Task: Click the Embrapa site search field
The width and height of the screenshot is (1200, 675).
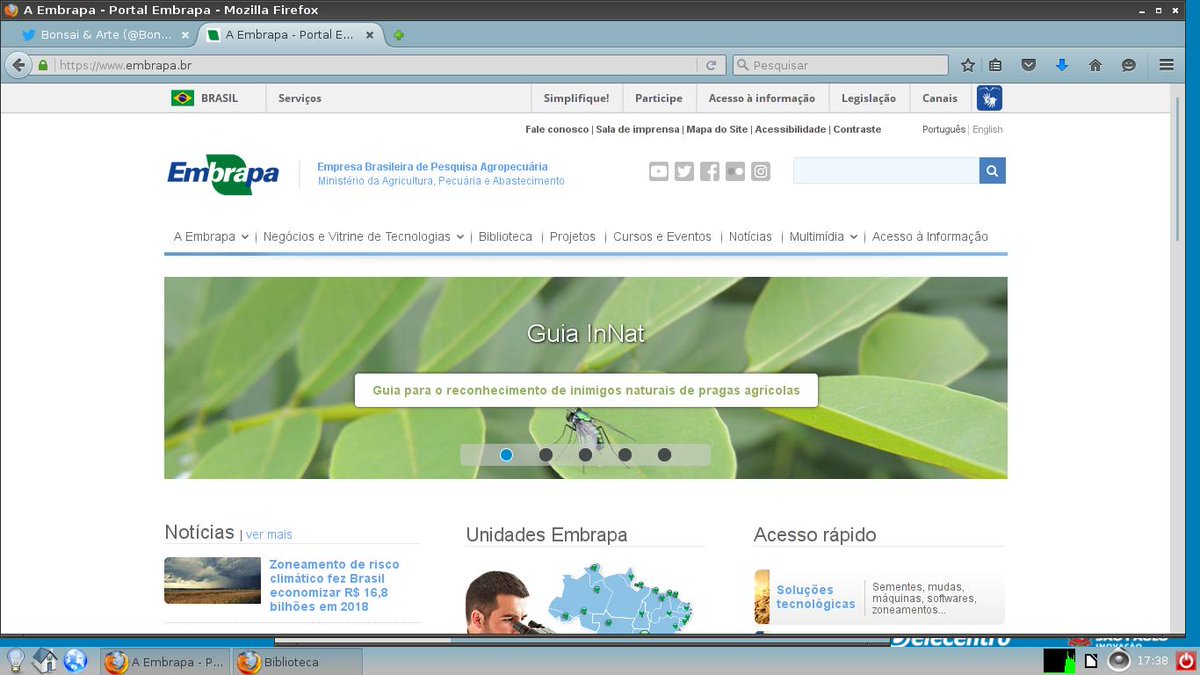Action: pyautogui.click(x=886, y=171)
